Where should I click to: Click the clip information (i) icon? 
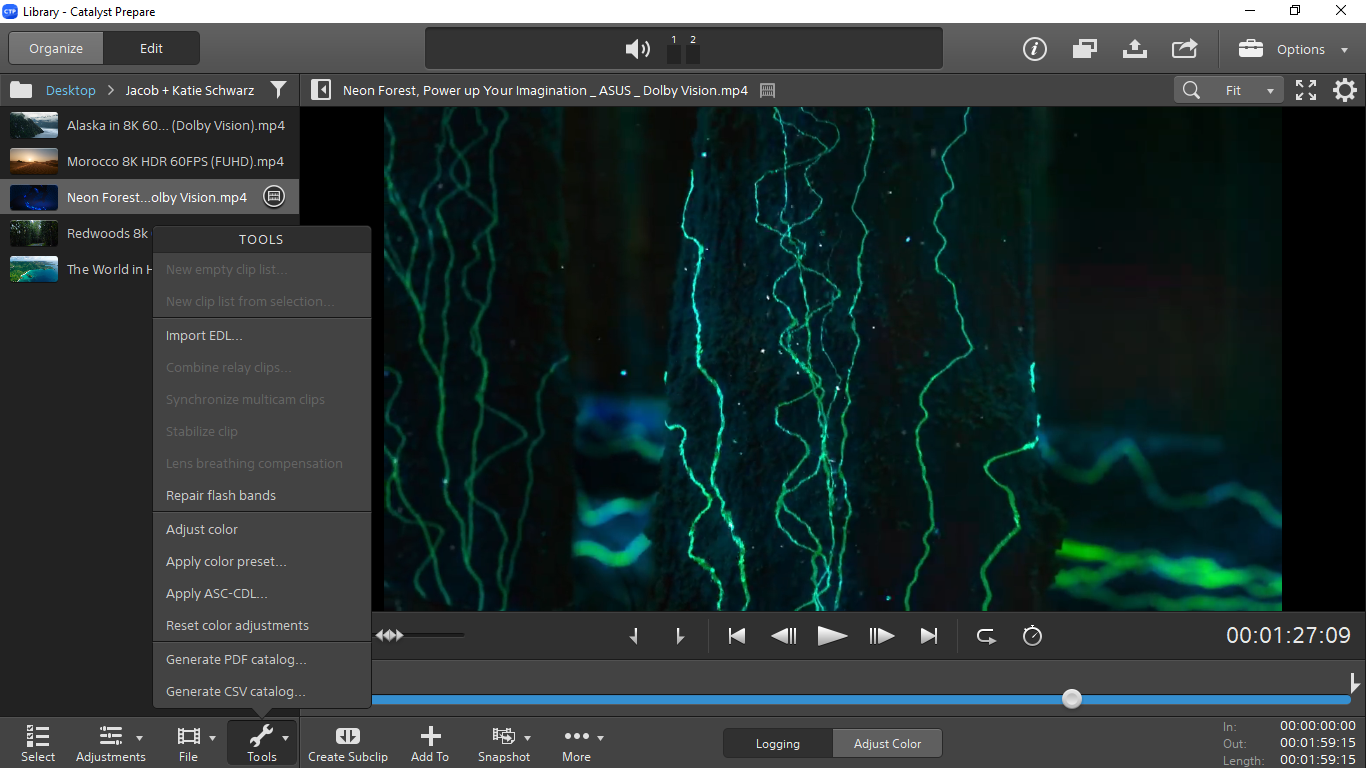coord(1034,49)
